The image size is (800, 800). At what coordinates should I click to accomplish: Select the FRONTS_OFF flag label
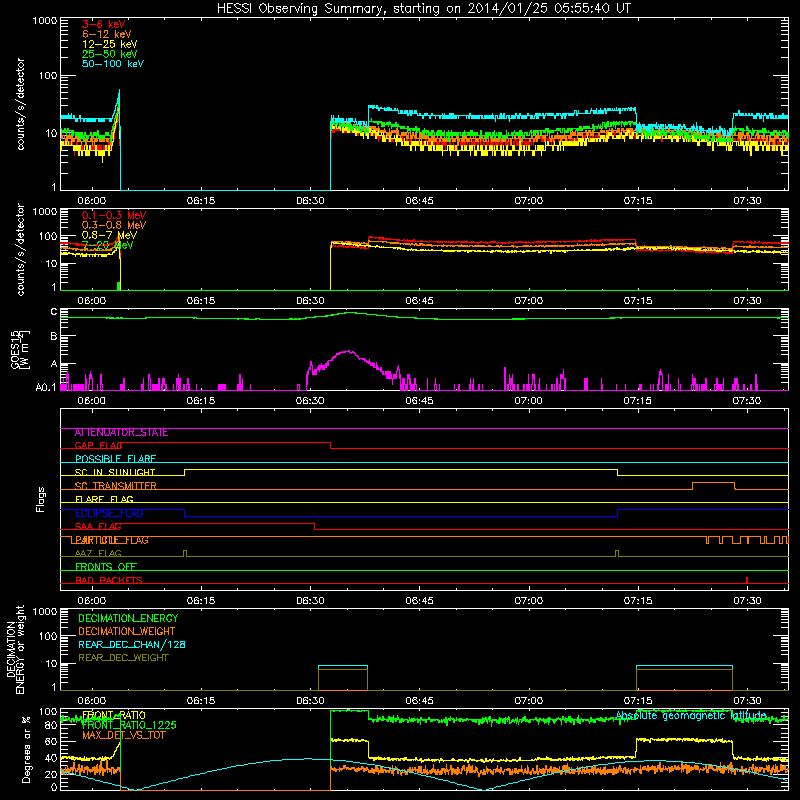point(106,567)
